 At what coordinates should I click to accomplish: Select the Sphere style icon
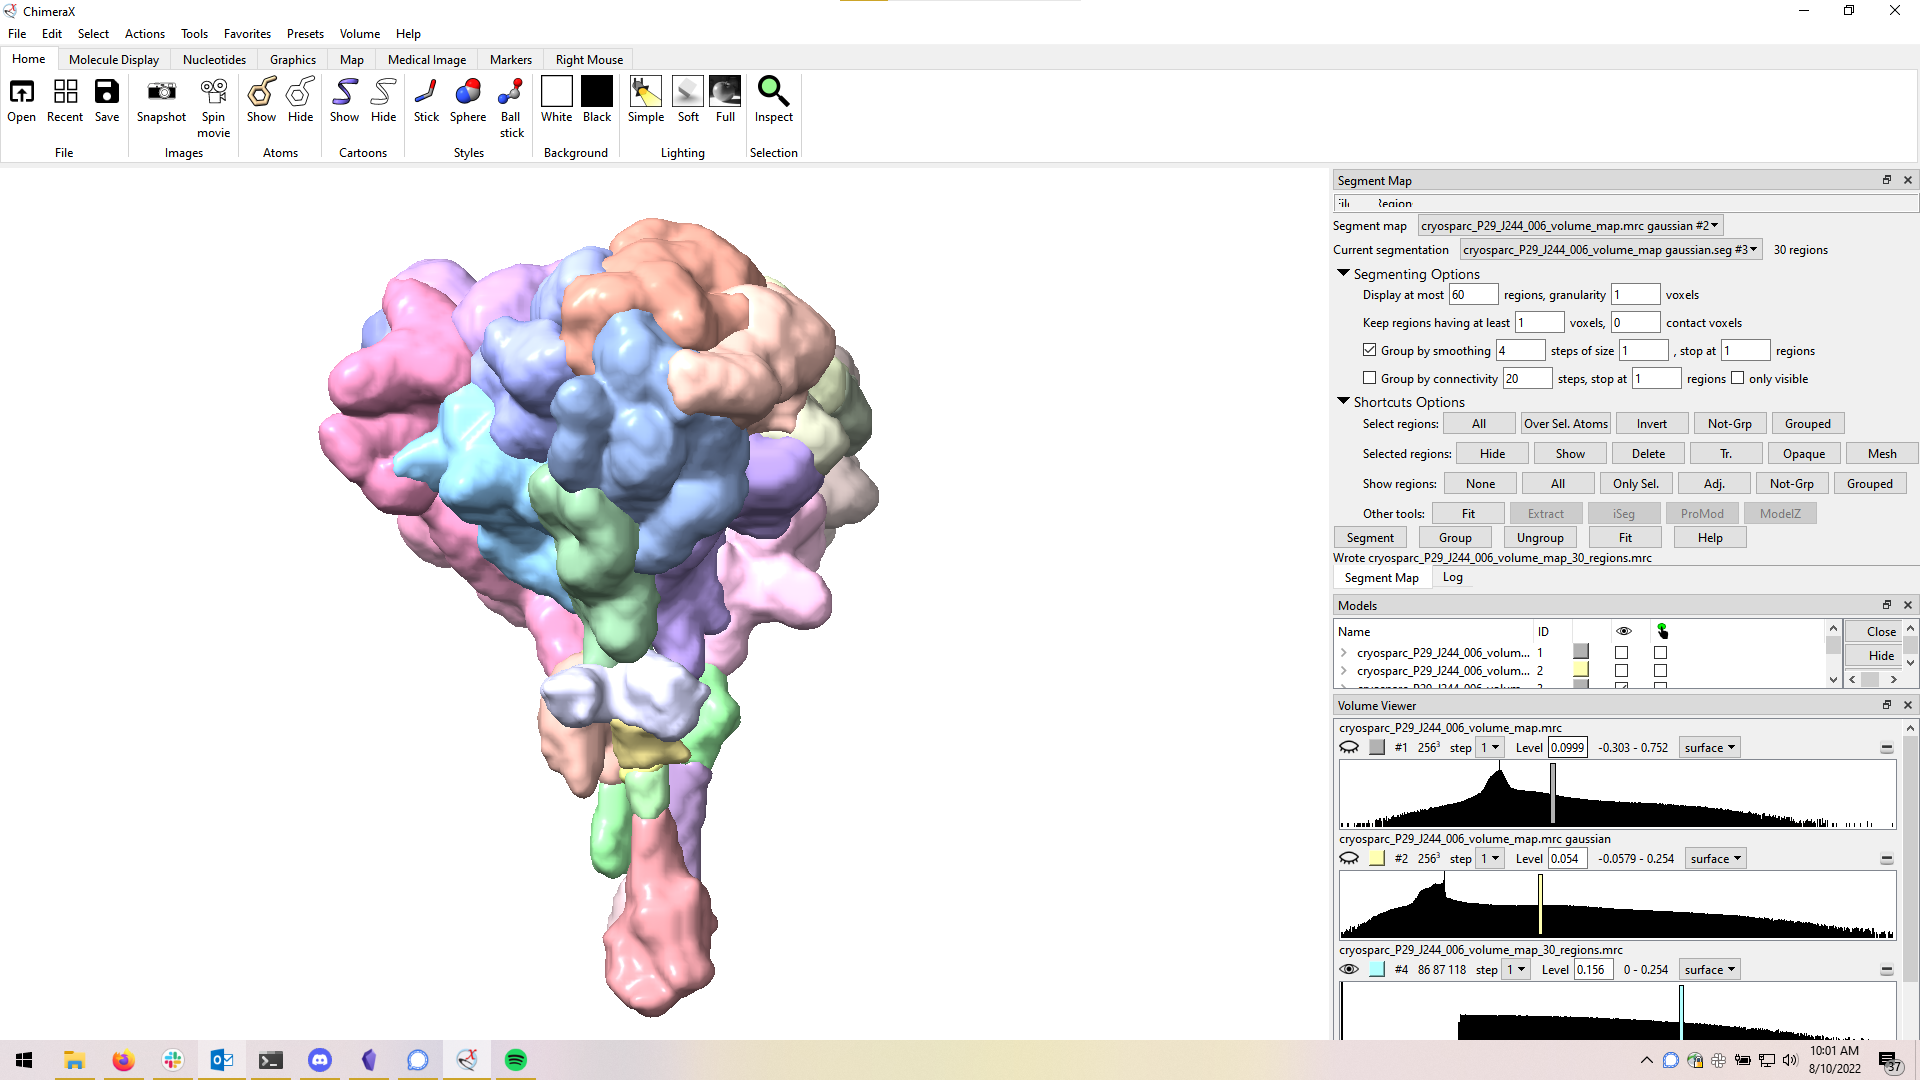pyautogui.click(x=467, y=92)
